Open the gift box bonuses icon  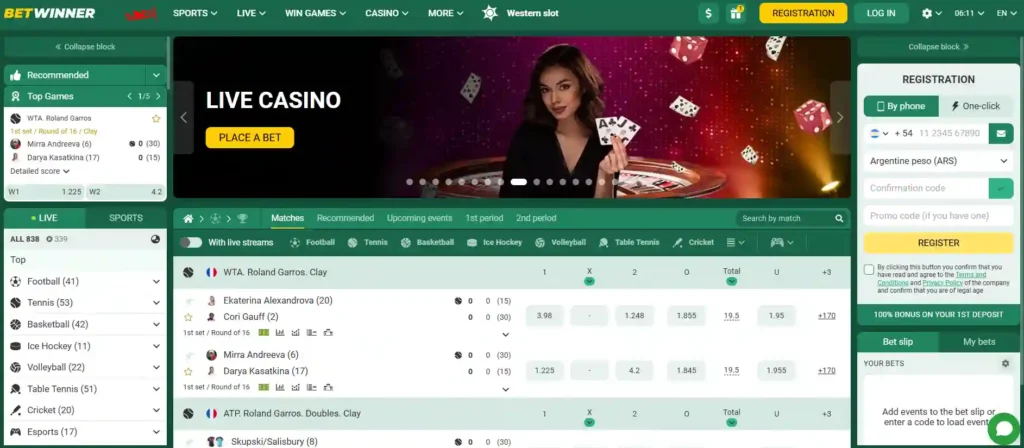(x=735, y=13)
